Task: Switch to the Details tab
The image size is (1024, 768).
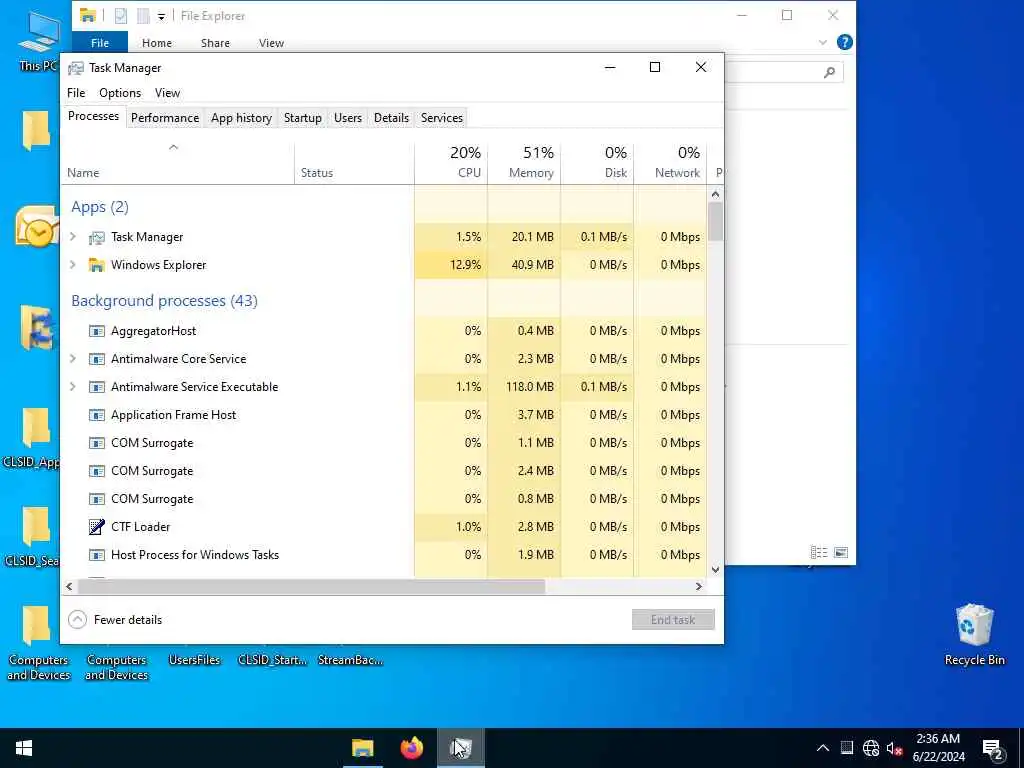Action: (391, 118)
